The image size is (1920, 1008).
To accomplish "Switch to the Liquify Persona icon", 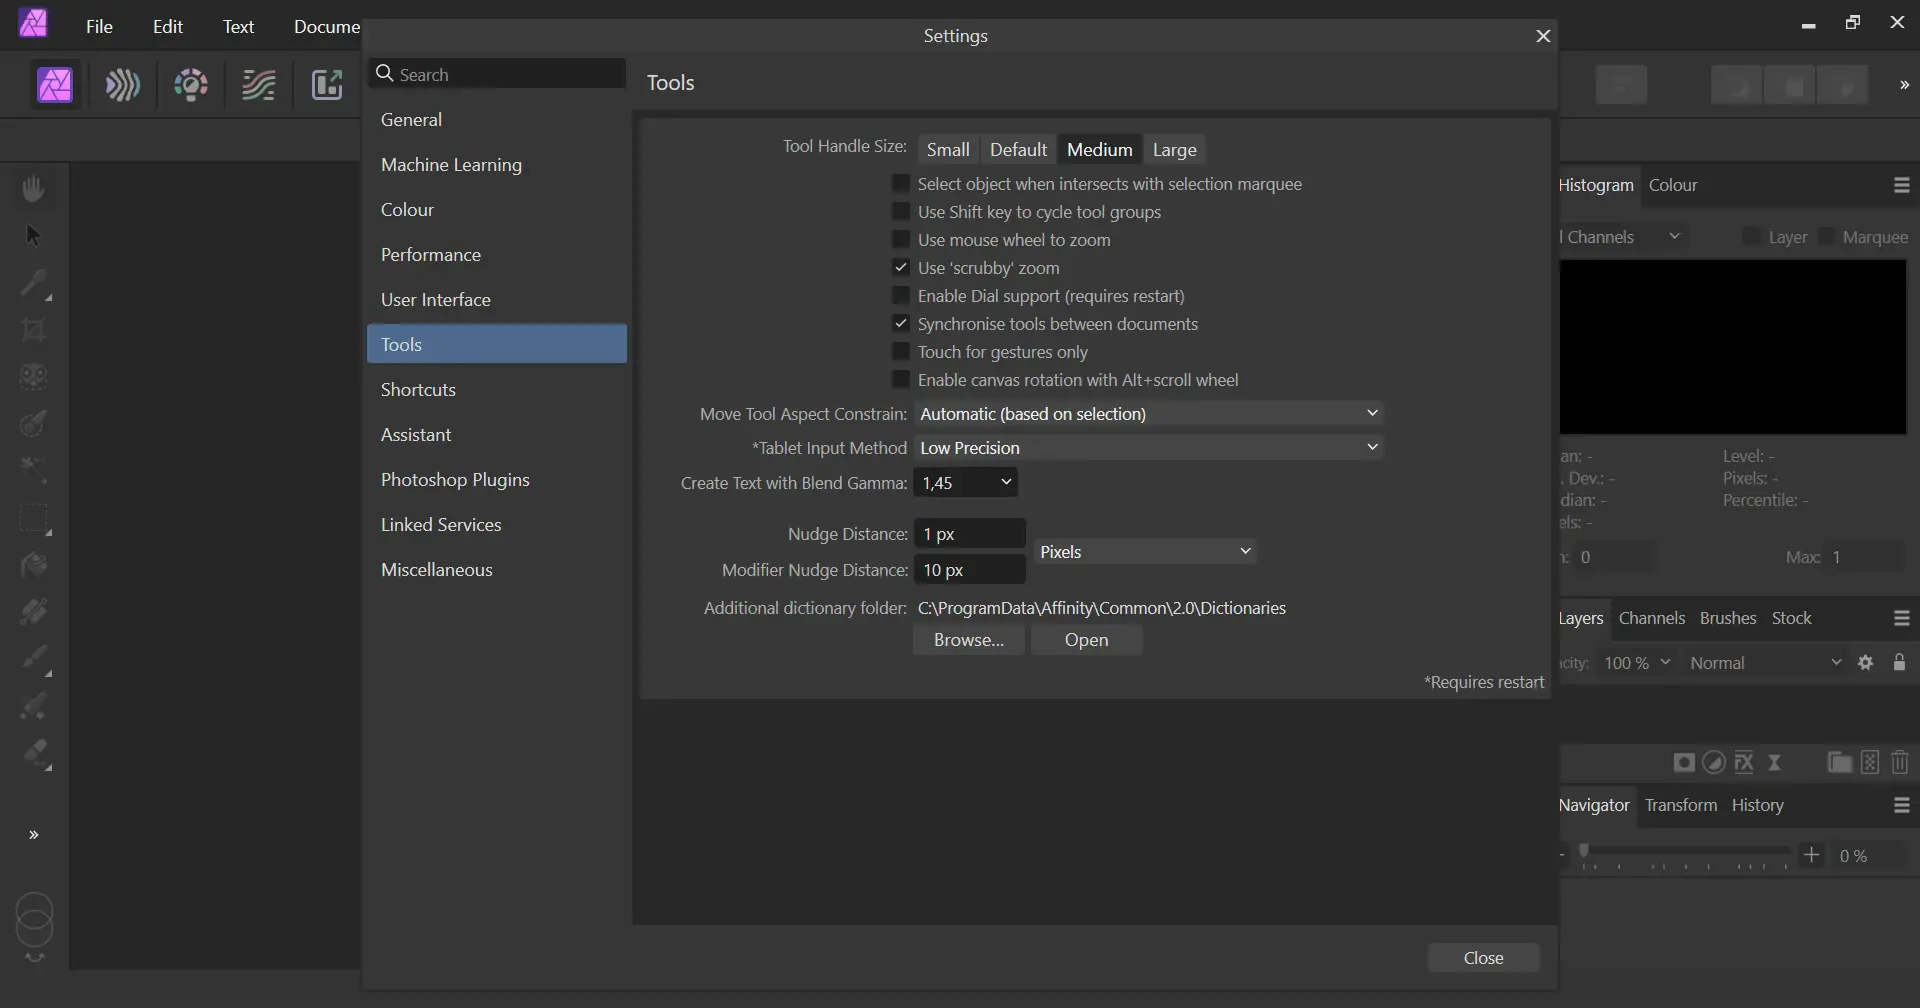I will (x=123, y=85).
